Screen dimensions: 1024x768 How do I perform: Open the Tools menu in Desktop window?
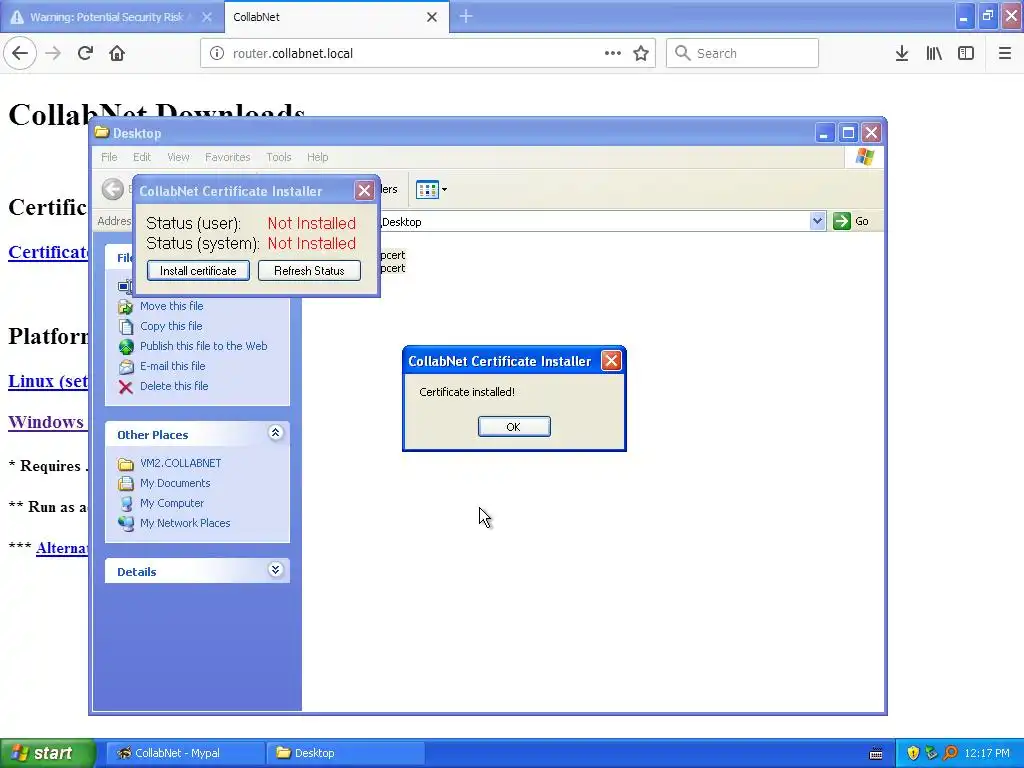278,157
